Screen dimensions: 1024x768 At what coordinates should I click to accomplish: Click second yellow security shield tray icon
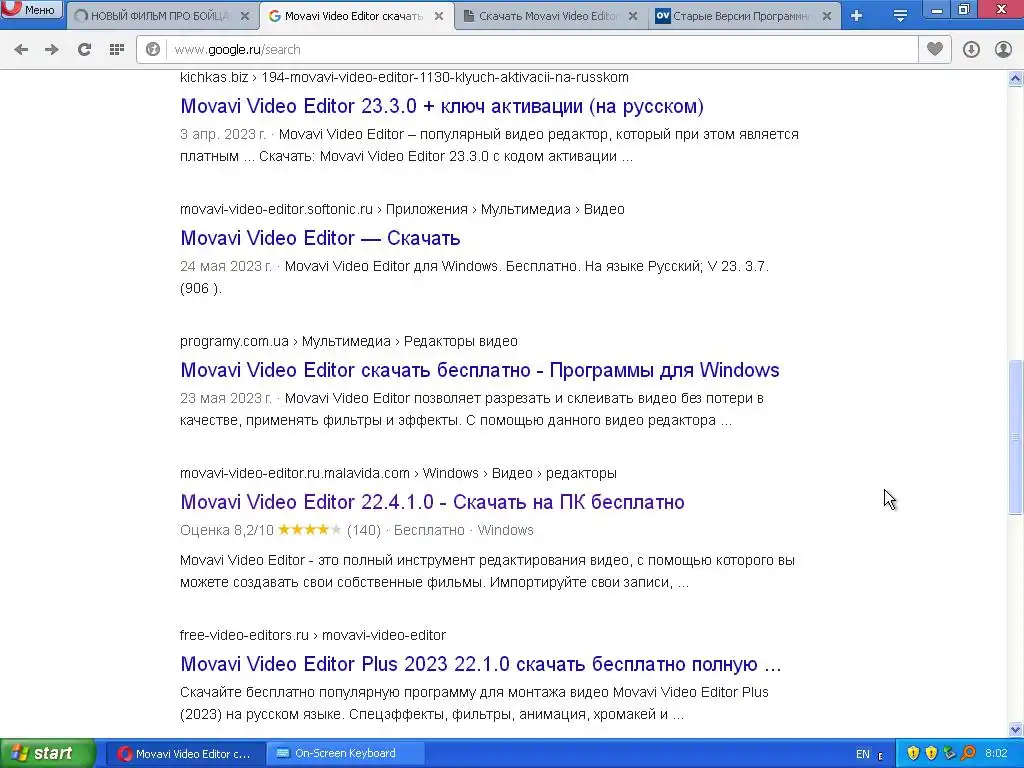click(x=931, y=754)
